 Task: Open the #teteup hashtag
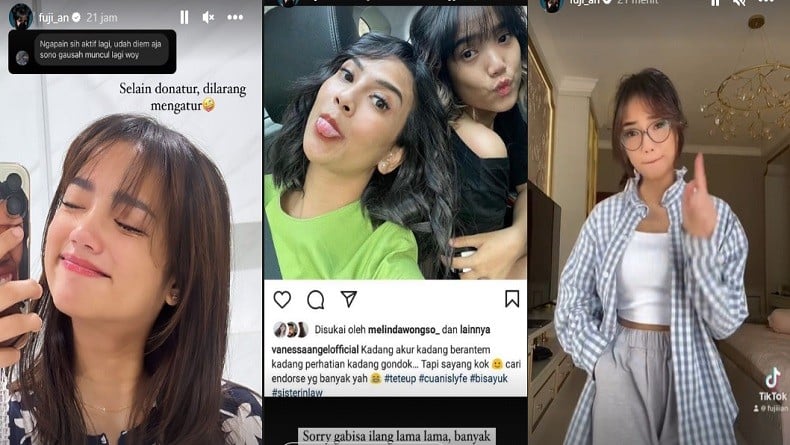(400, 378)
